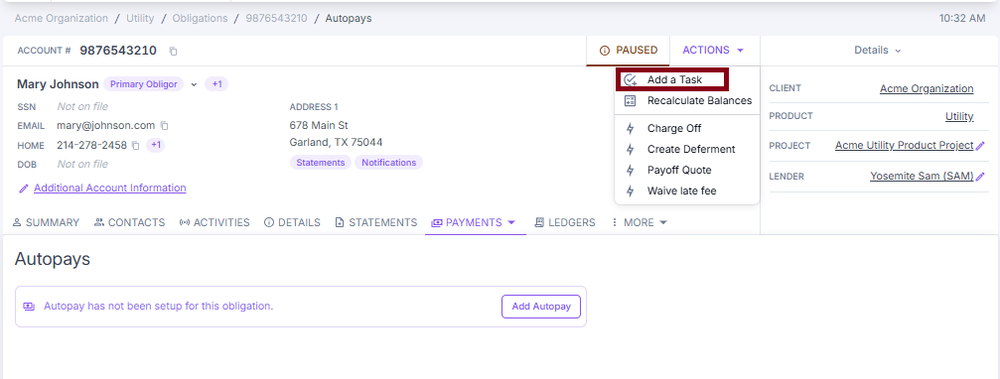This screenshot has height=379, width=1000.
Task: Show the extra phone number +1 badge
Action: pyautogui.click(x=156, y=145)
